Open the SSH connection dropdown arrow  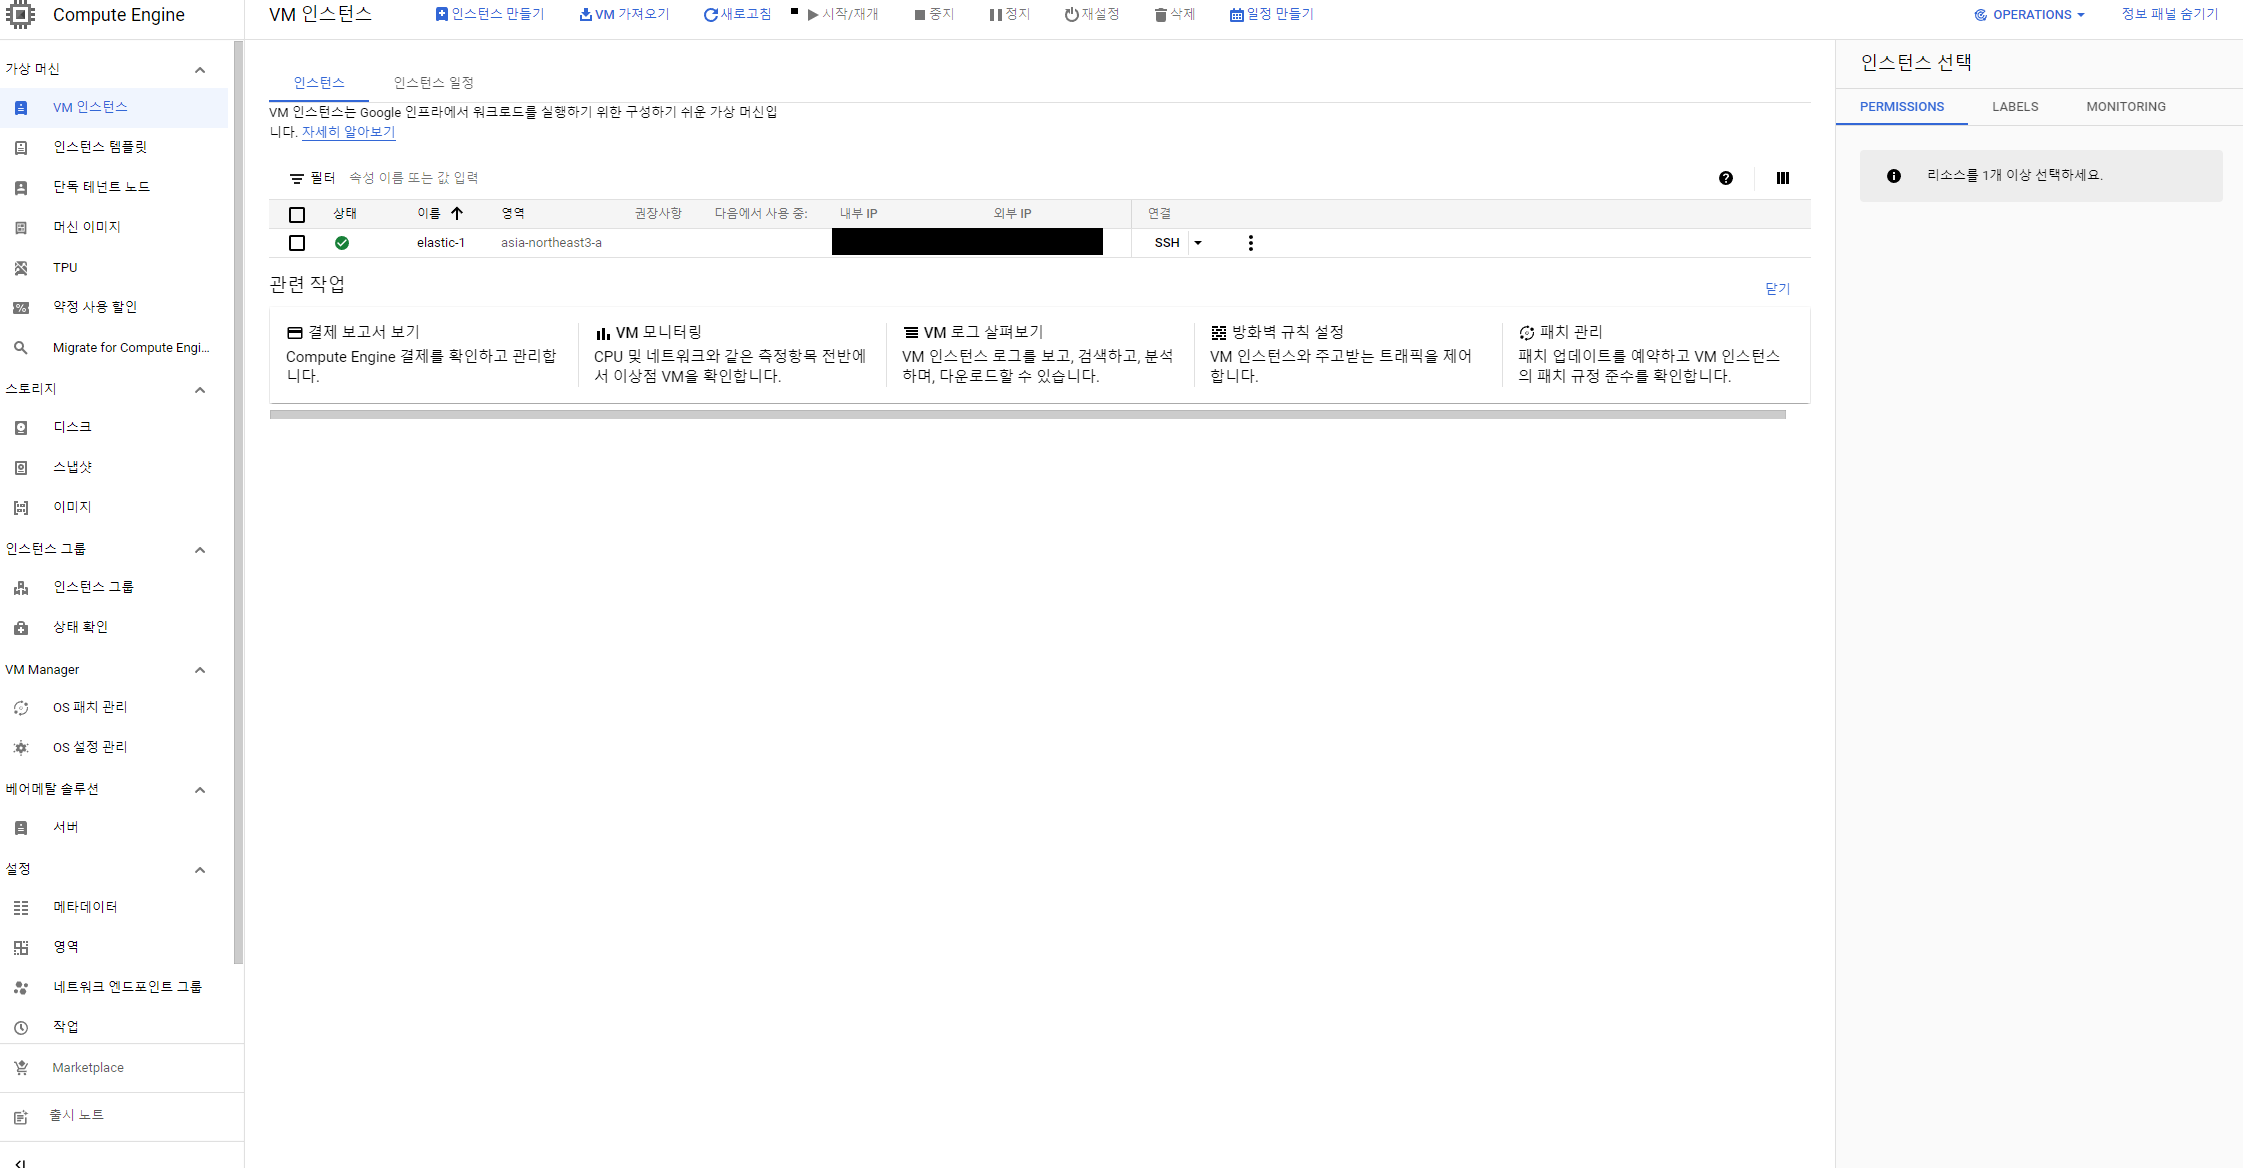click(x=1198, y=243)
